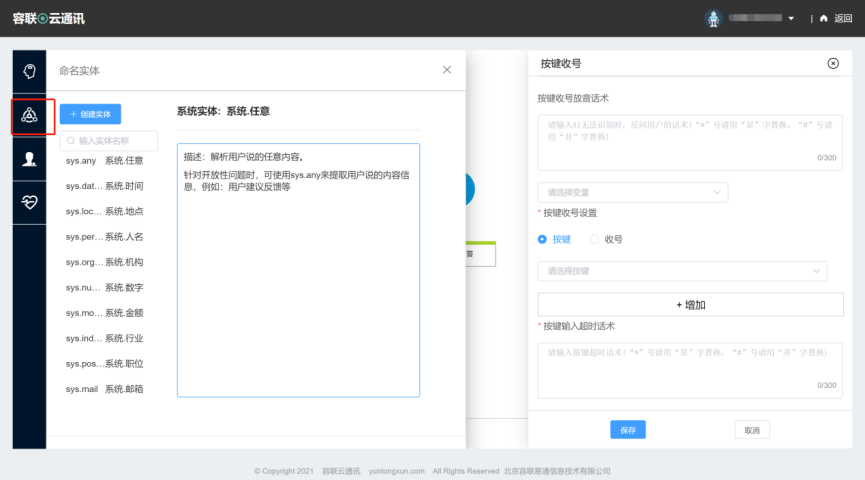
Task: Click the 容联云通讯 logo
Action: tap(49, 19)
